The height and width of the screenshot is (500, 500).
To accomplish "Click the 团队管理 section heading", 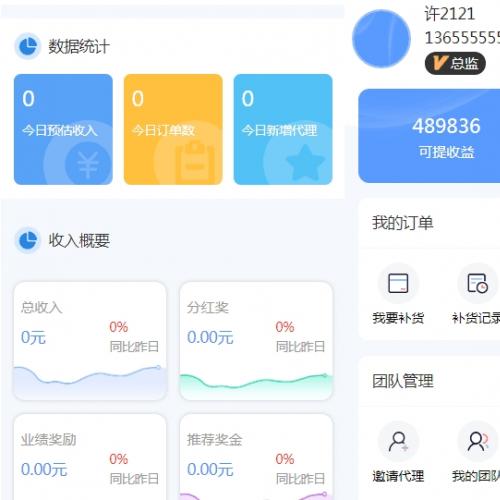I will point(403,381).
